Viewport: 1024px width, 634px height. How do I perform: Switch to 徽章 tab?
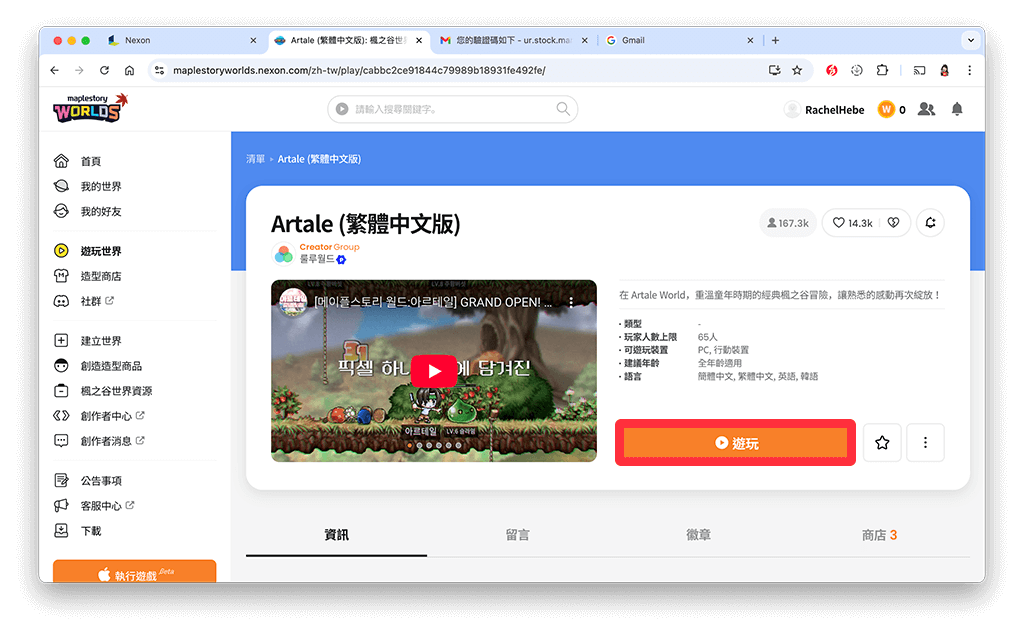click(x=698, y=535)
